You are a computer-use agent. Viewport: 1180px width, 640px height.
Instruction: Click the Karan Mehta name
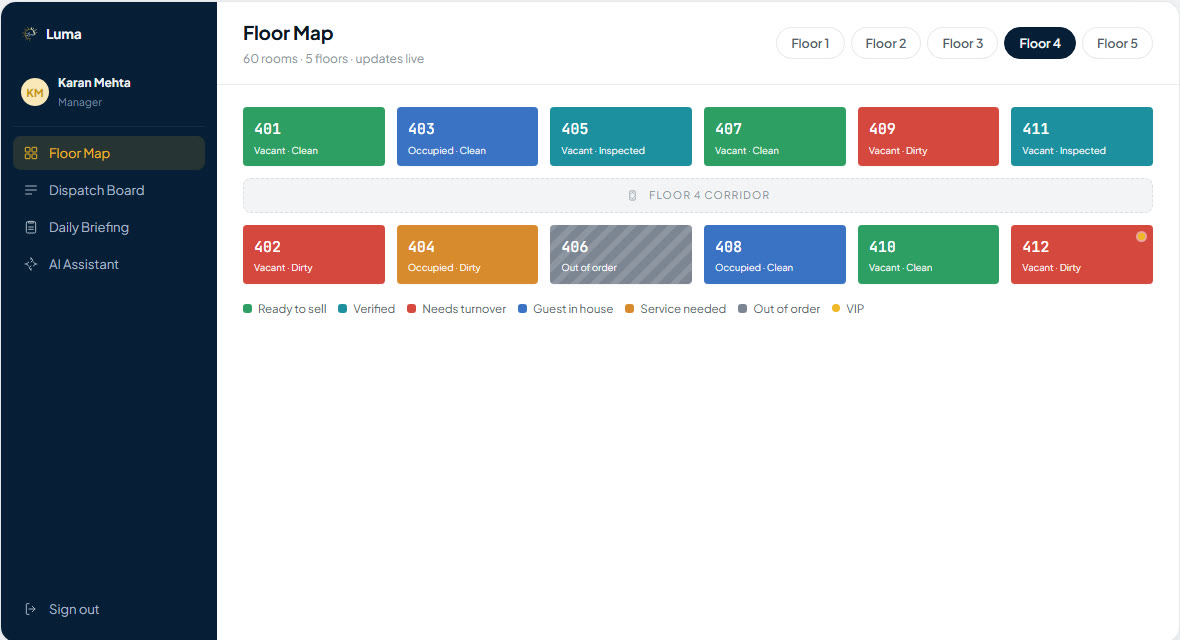point(94,83)
